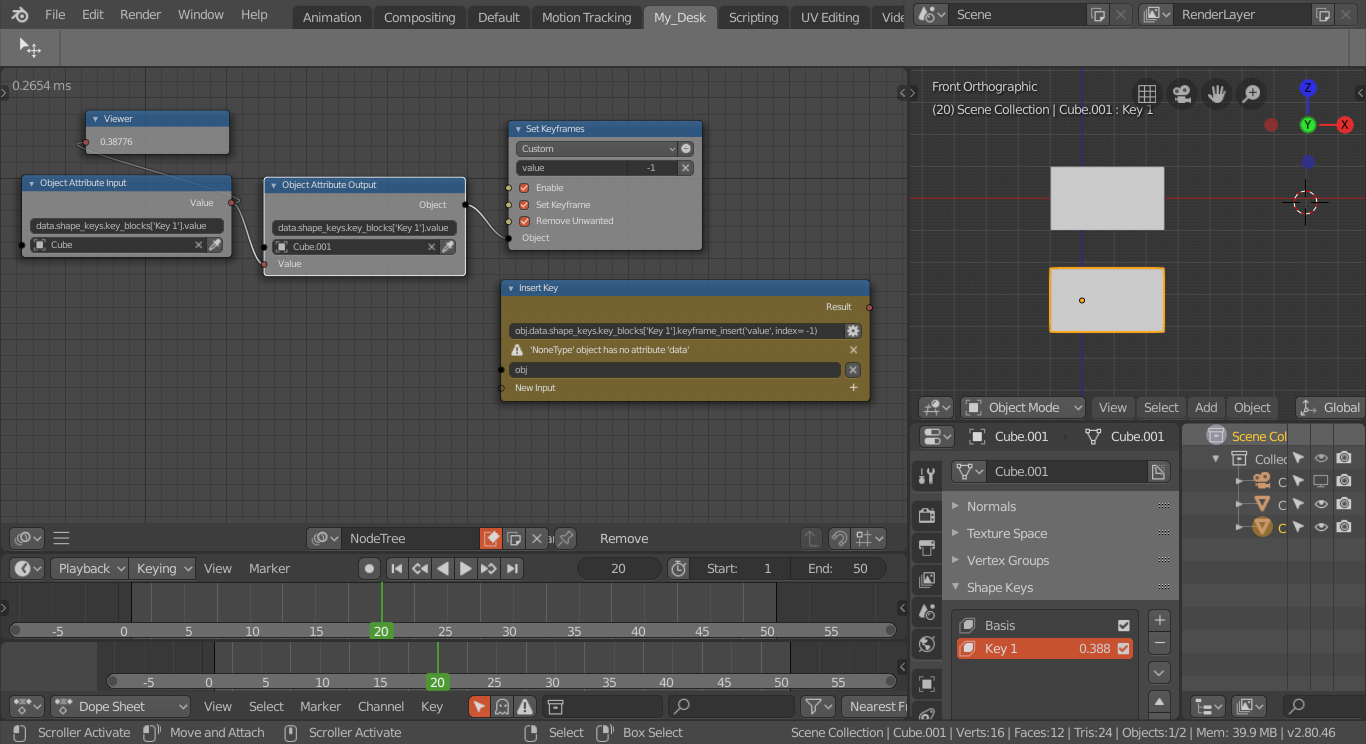This screenshot has height=744, width=1366.
Task: Switch to the Compositing workspace tab
Action: click(x=419, y=17)
